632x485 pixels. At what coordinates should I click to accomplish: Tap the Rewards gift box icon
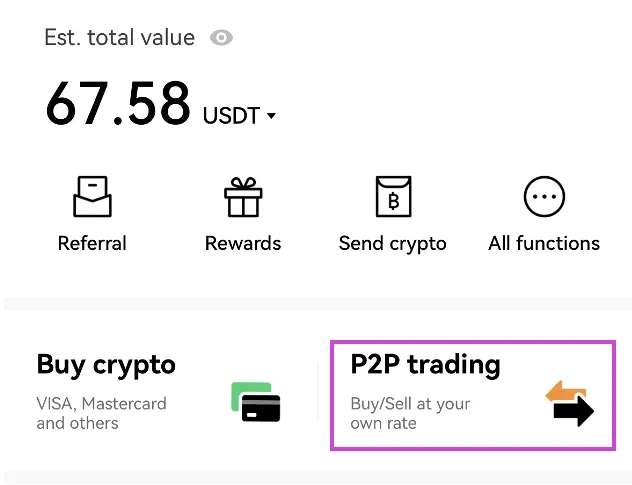pos(243,198)
